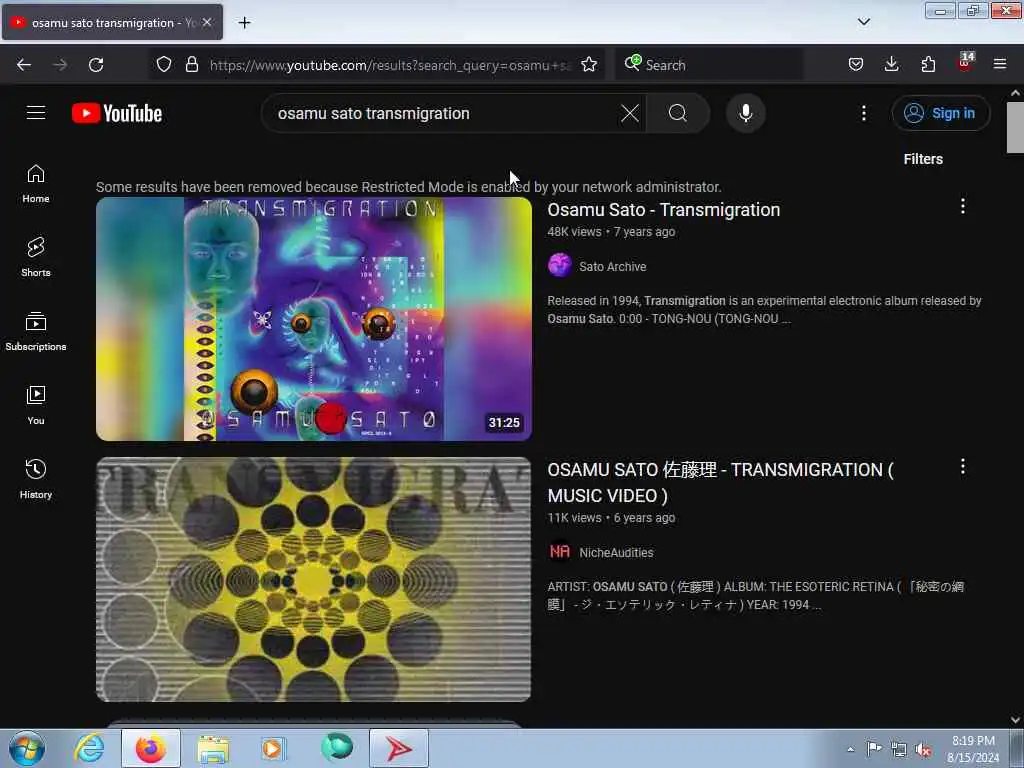The image size is (1024, 768).
Task: Click the taskbar clock showing 8:19 PM
Action: 973,749
